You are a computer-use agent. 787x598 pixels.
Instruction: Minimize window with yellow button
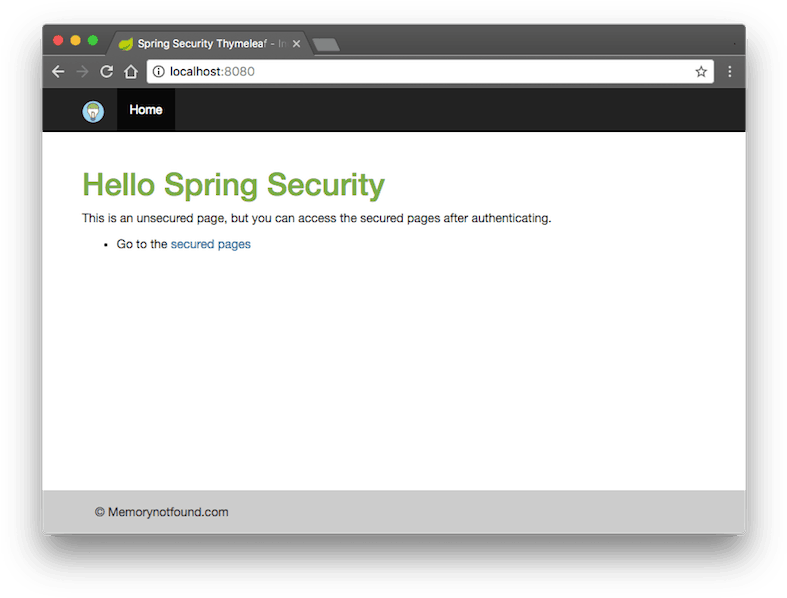(x=76, y=41)
